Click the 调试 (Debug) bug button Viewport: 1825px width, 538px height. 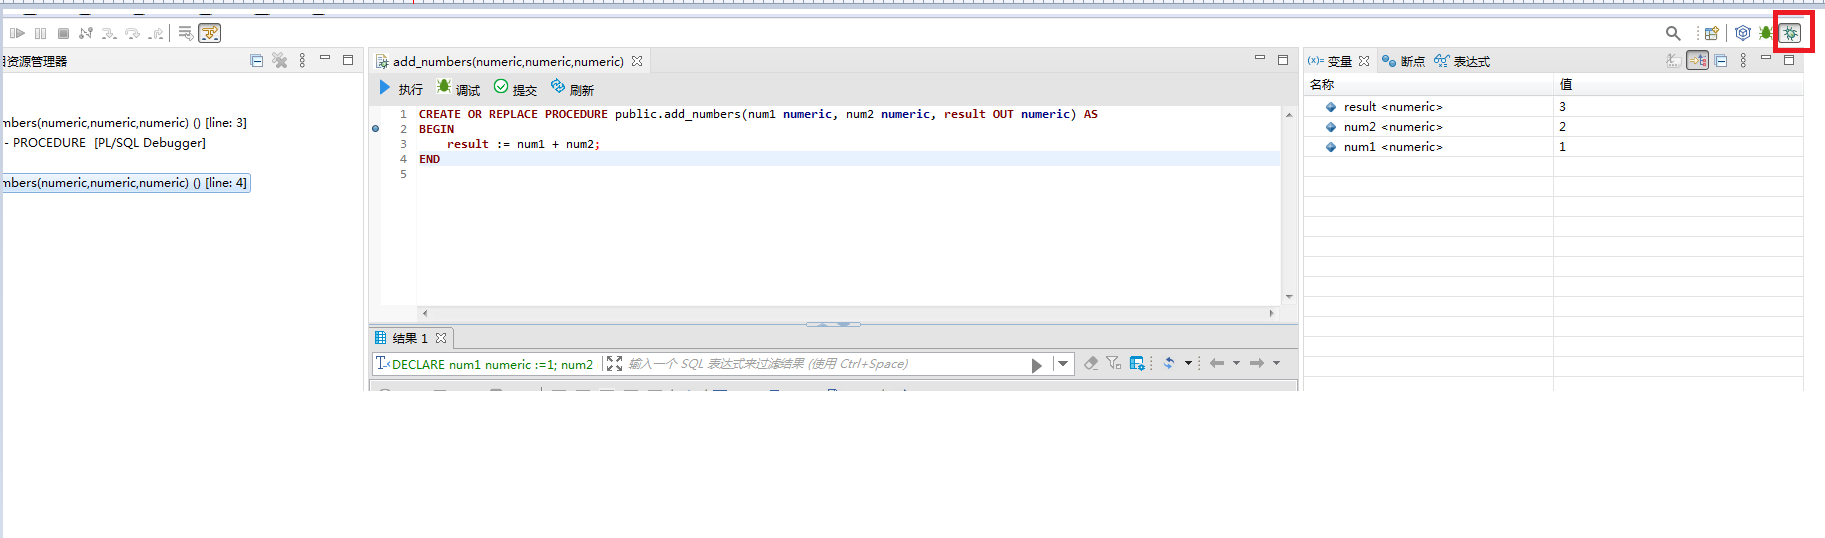(x=457, y=89)
